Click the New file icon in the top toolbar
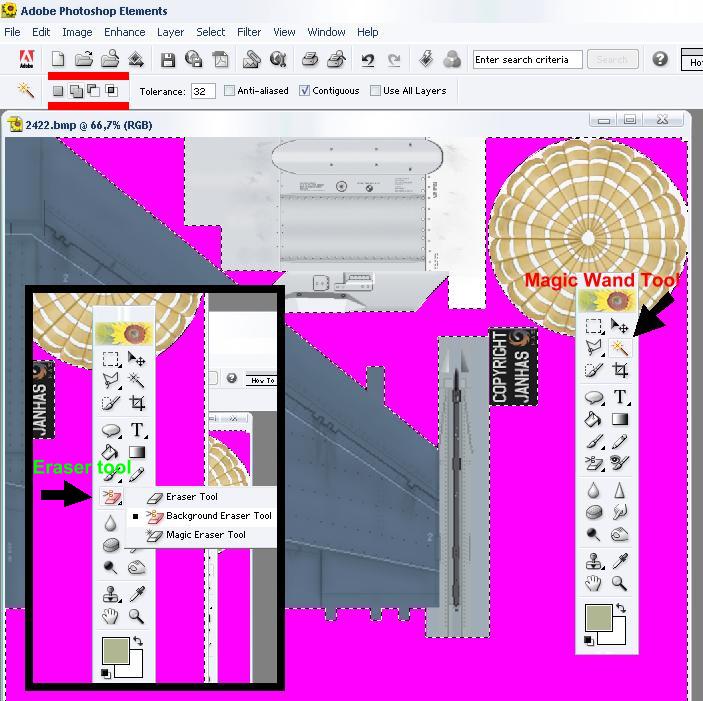Screen dimensions: 703x701 58,60
